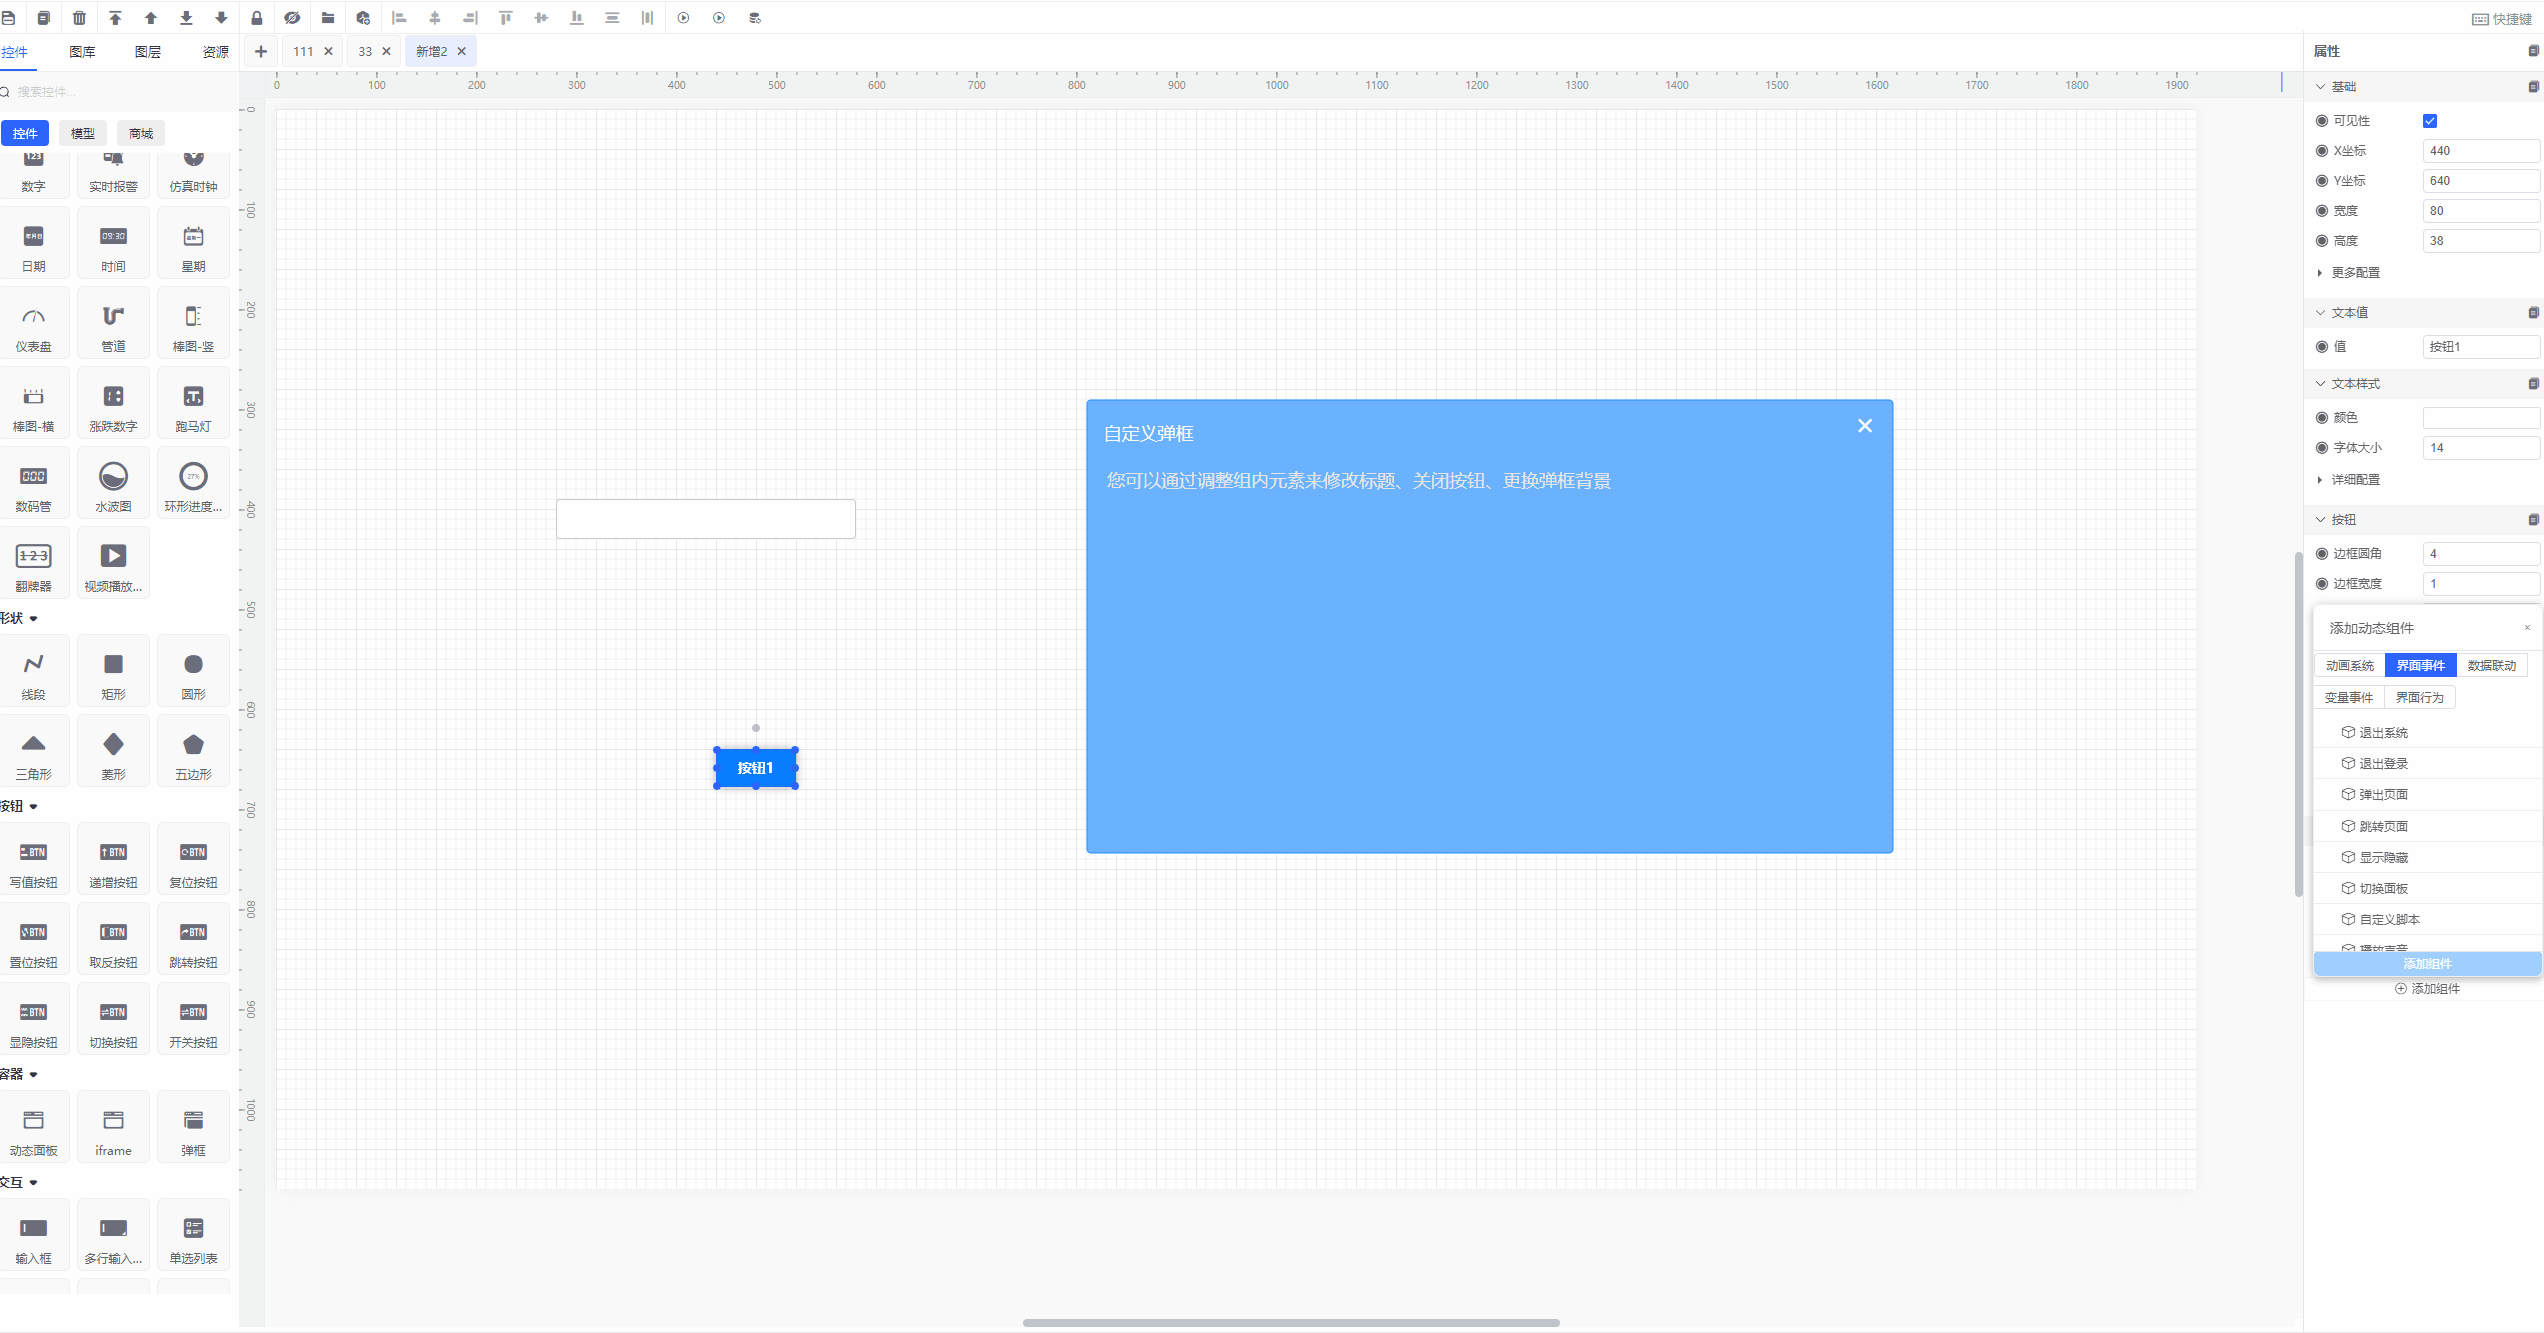
Task: Select the X坐标 radio button
Action: (2322, 151)
